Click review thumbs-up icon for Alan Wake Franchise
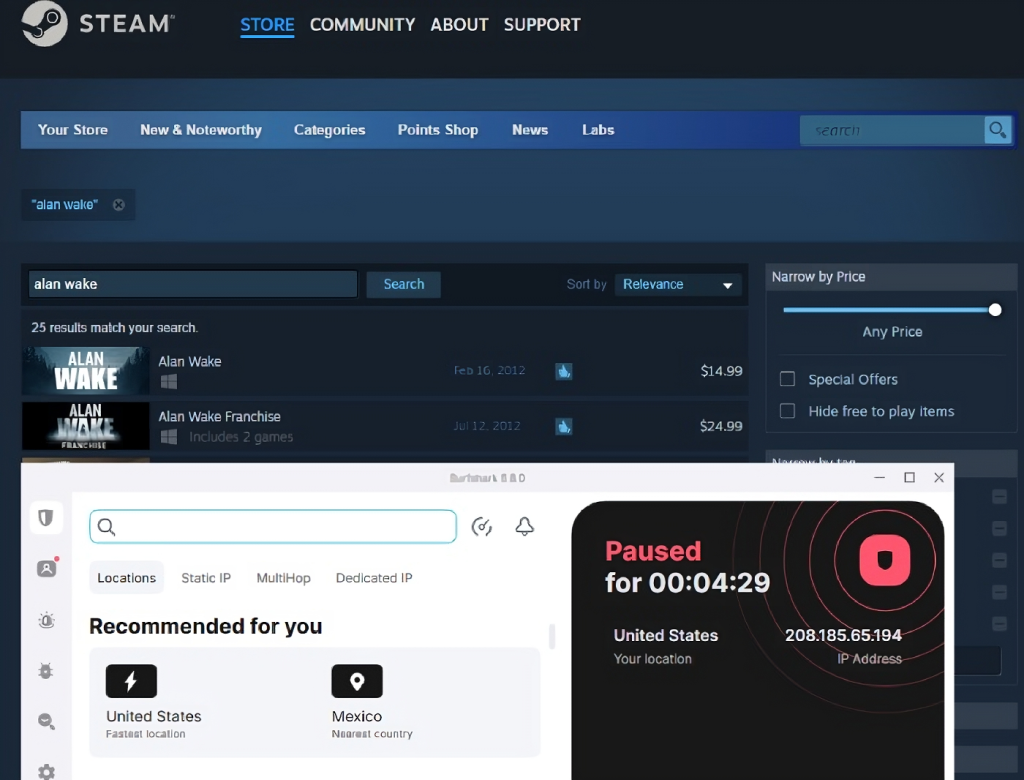The height and width of the screenshot is (780, 1024). (564, 427)
